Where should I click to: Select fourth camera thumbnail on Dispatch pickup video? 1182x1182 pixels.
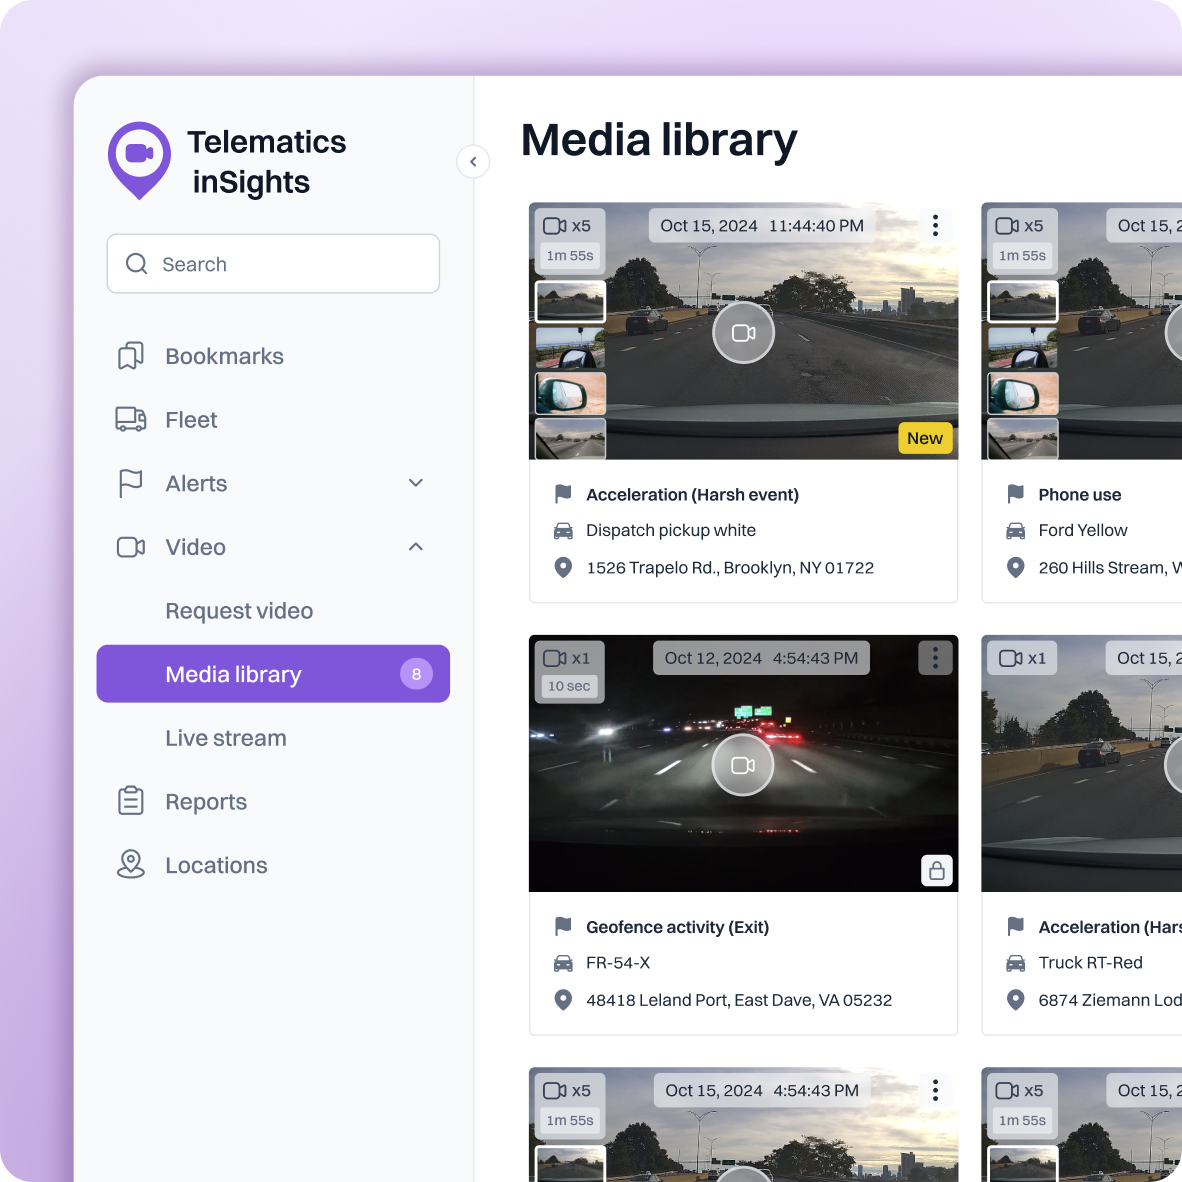click(571, 439)
